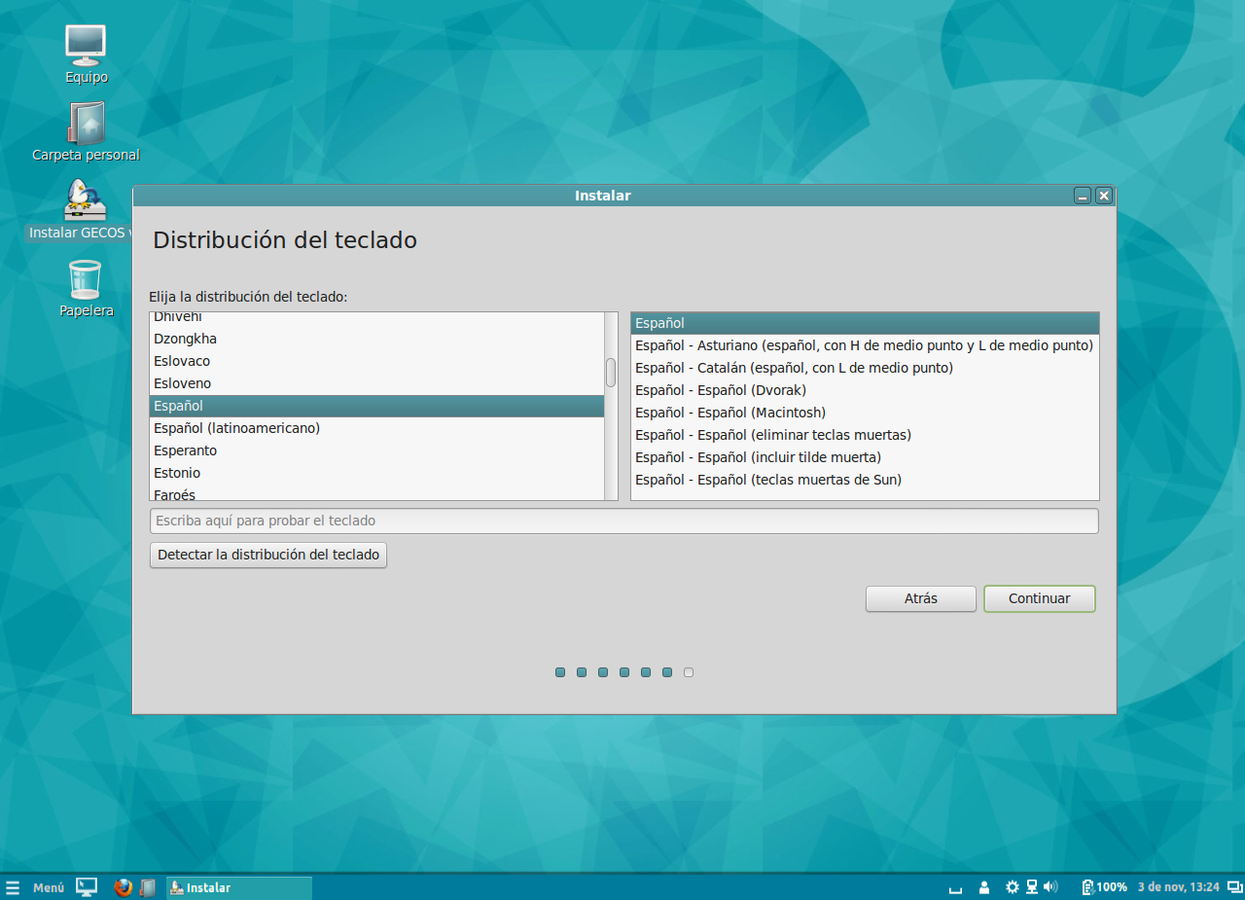Image resolution: width=1245 pixels, height=900 pixels.
Task: Click the battery 100% indicator
Action: coord(1104,887)
